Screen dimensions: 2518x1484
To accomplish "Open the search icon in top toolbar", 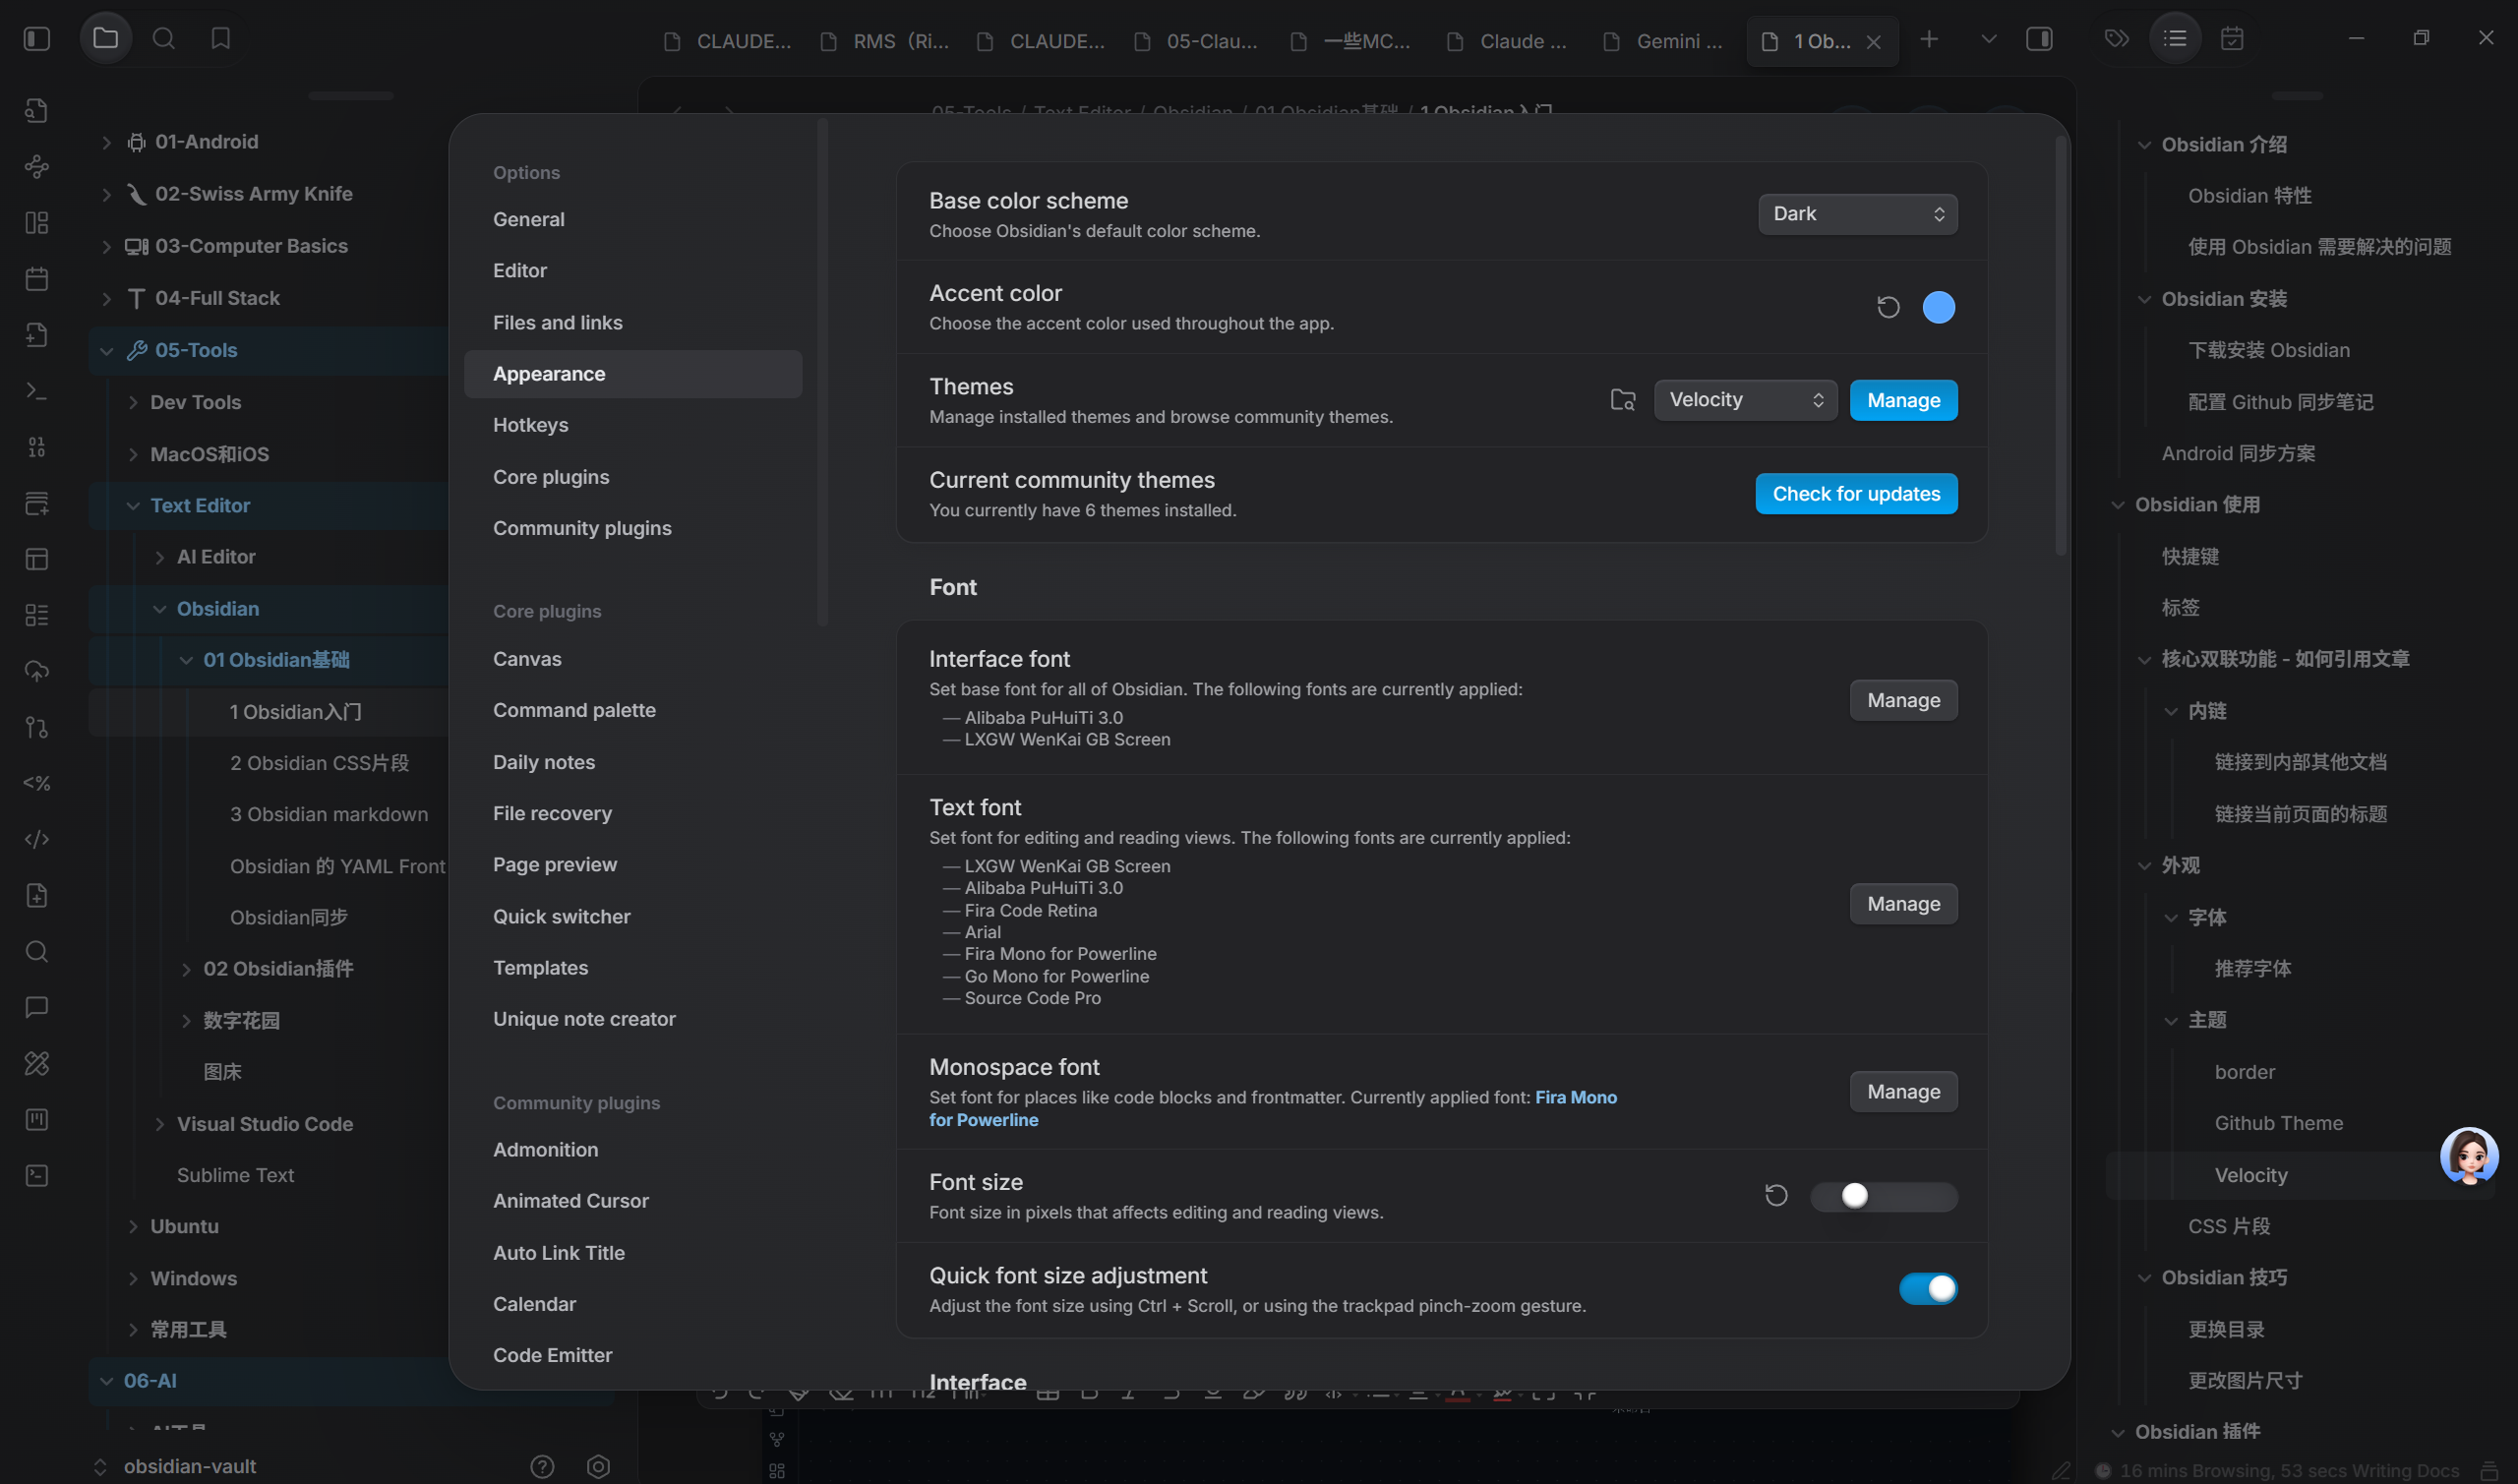I will (163, 39).
